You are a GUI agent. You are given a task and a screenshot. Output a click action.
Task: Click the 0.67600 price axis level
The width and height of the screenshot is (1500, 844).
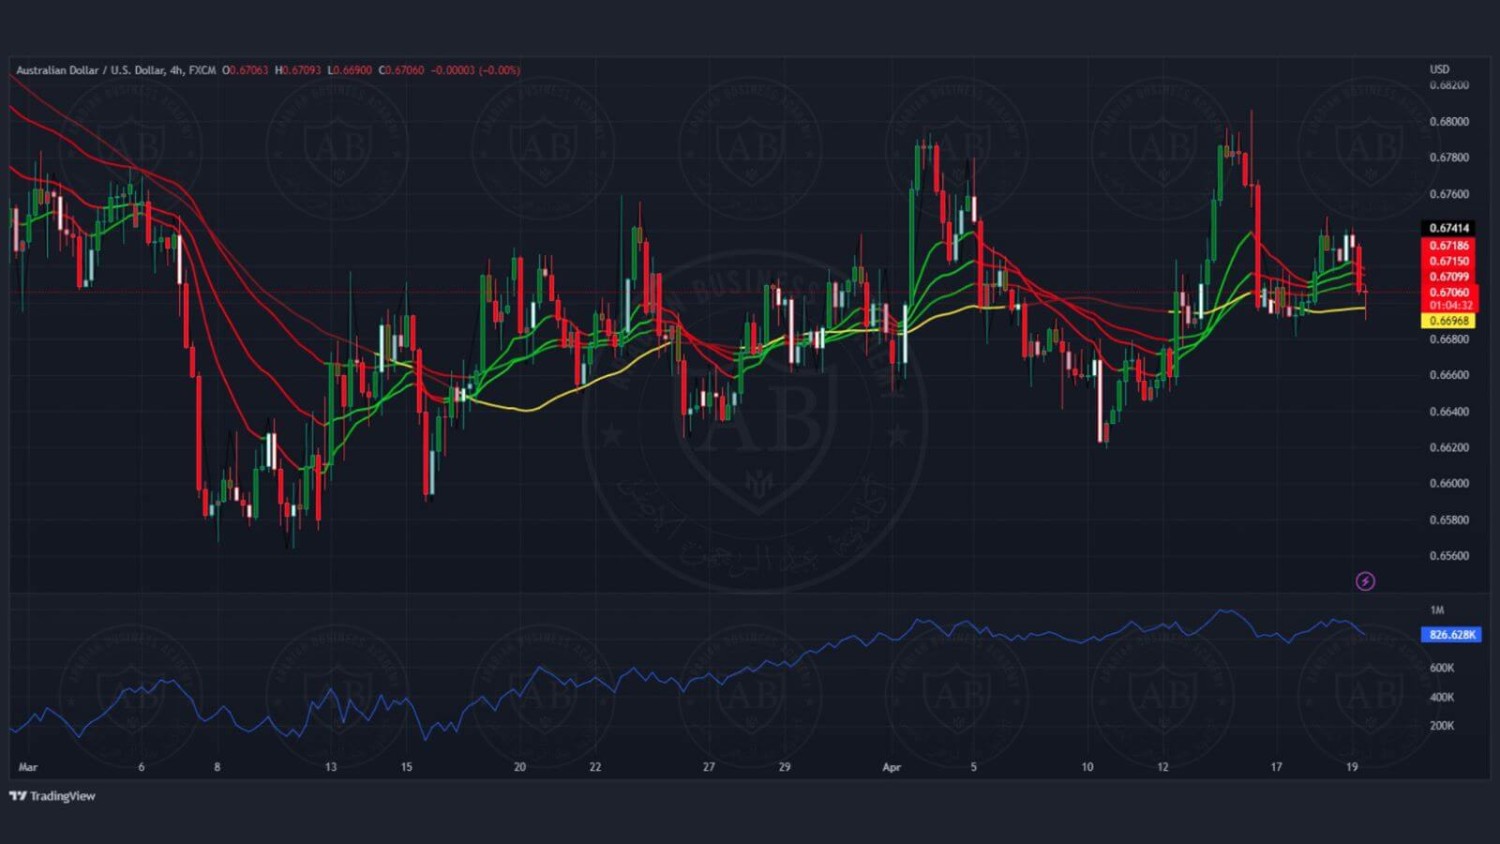point(1449,194)
